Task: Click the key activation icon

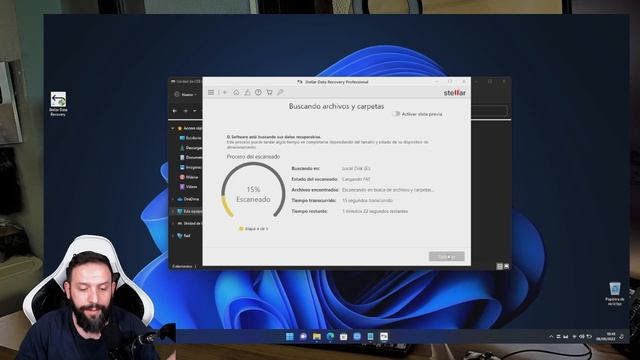Action: [280, 93]
